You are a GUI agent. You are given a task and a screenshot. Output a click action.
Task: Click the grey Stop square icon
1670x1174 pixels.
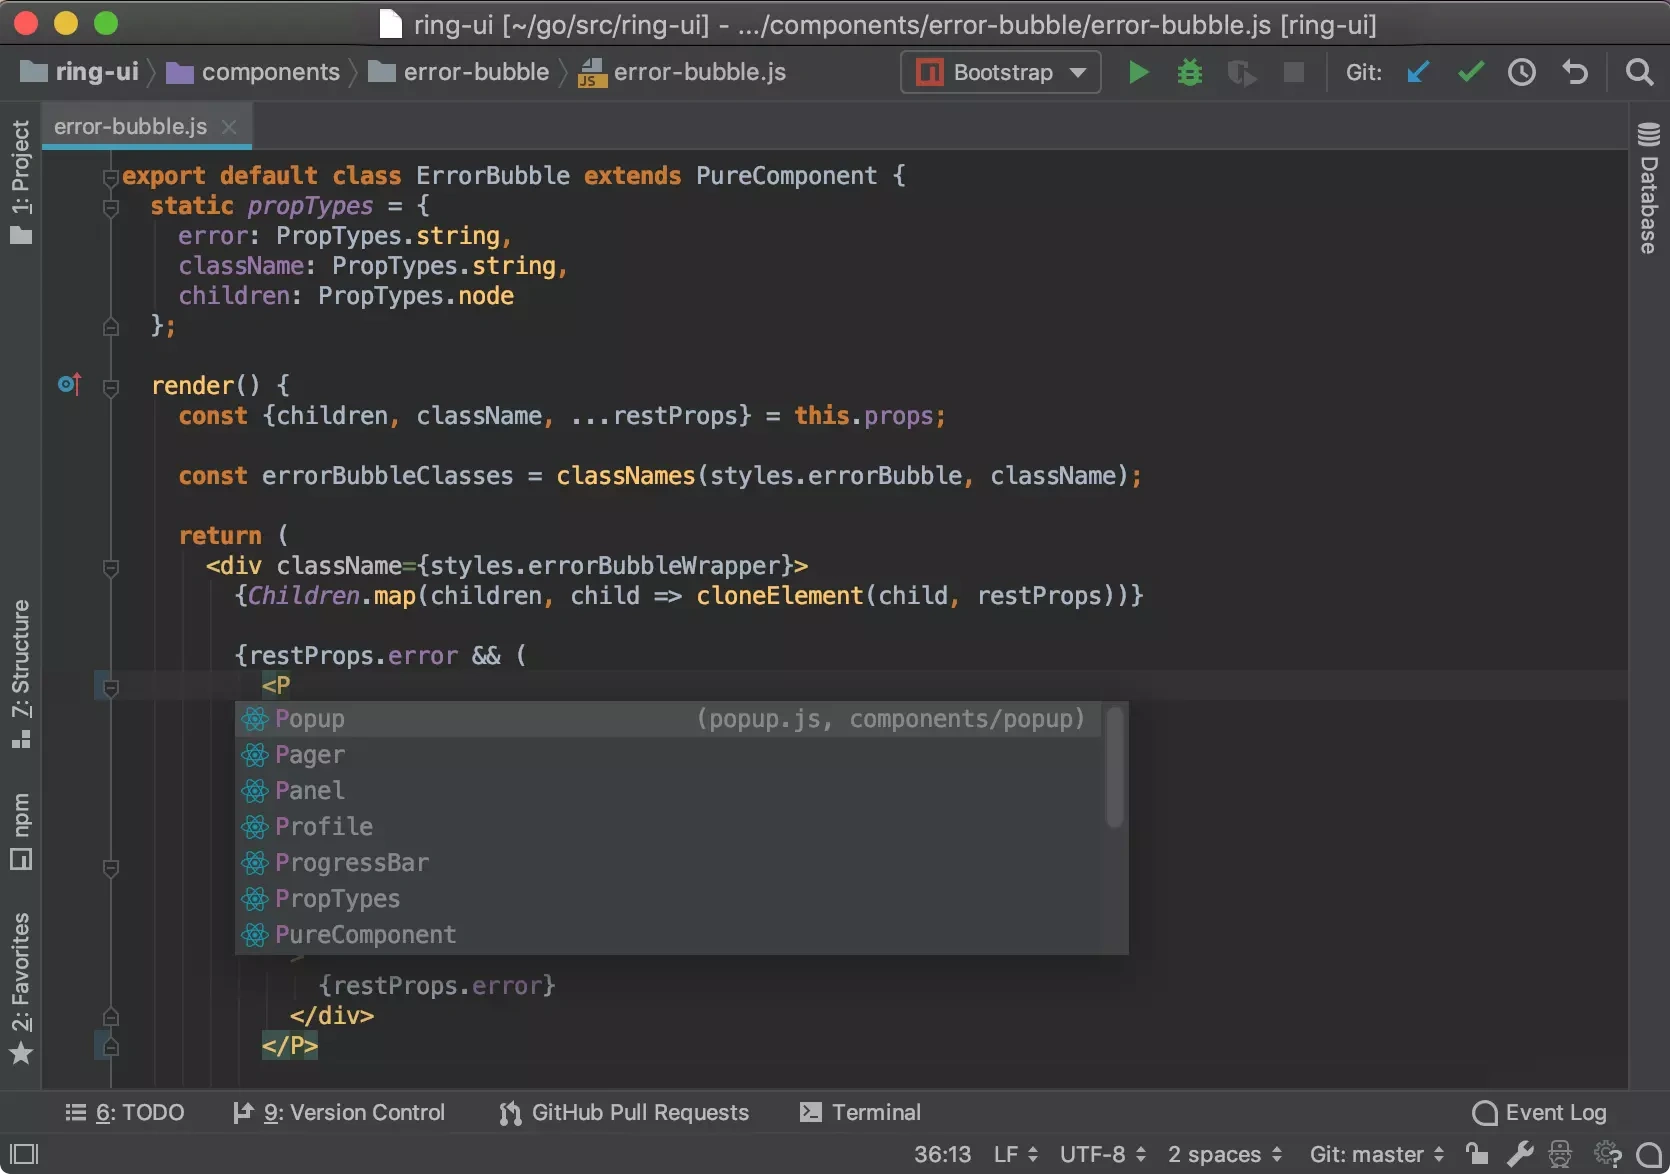point(1293,72)
